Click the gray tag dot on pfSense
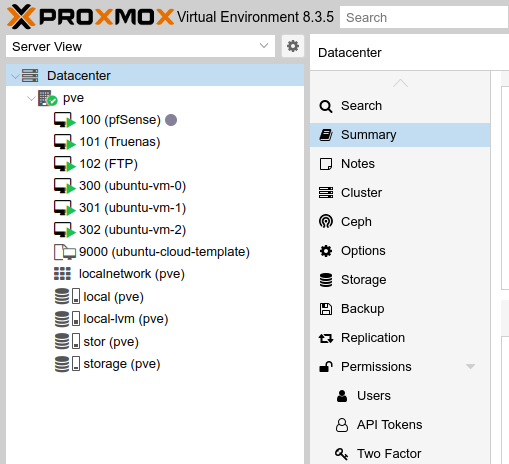This screenshot has height=464, width=509. tap(171, 120)
